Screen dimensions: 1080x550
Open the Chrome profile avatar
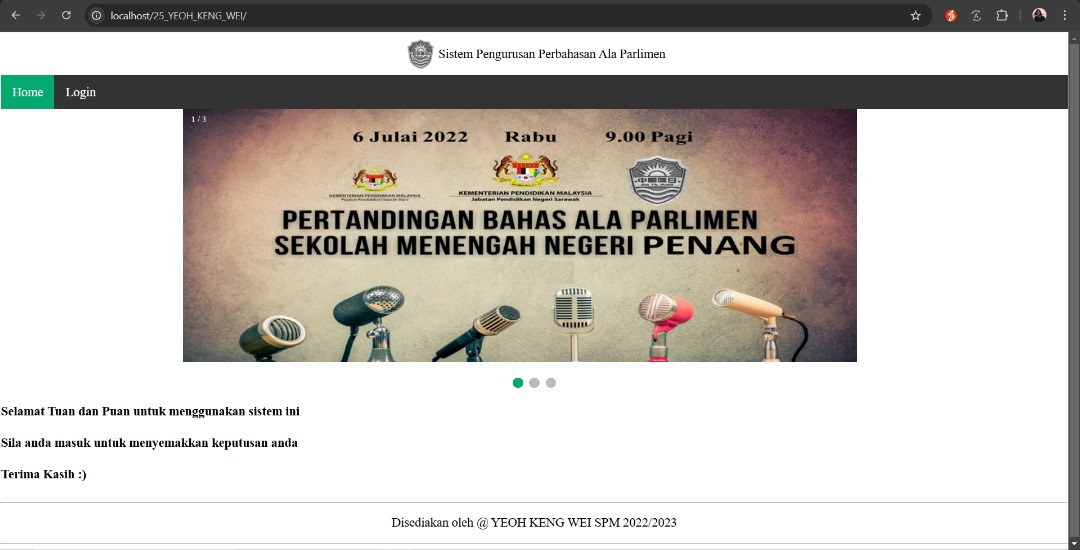[1039, 15]
